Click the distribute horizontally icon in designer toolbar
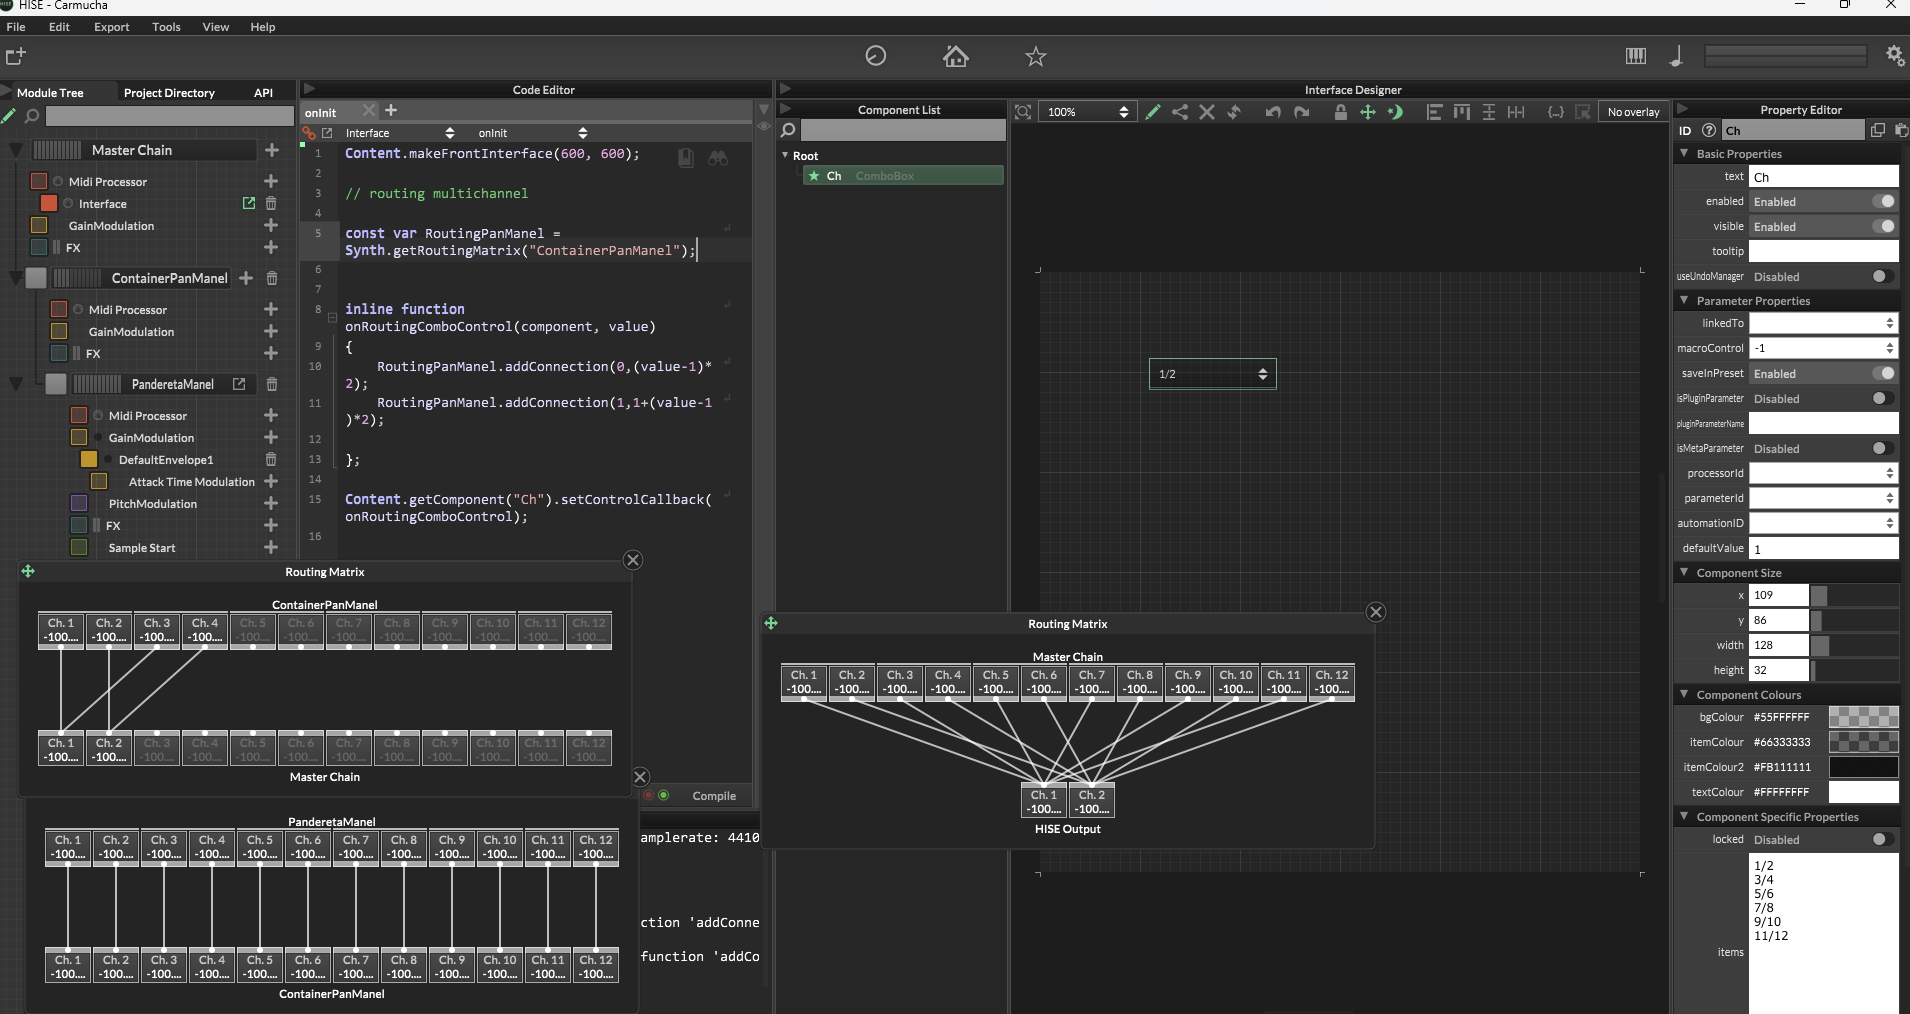 point(1516,112)
